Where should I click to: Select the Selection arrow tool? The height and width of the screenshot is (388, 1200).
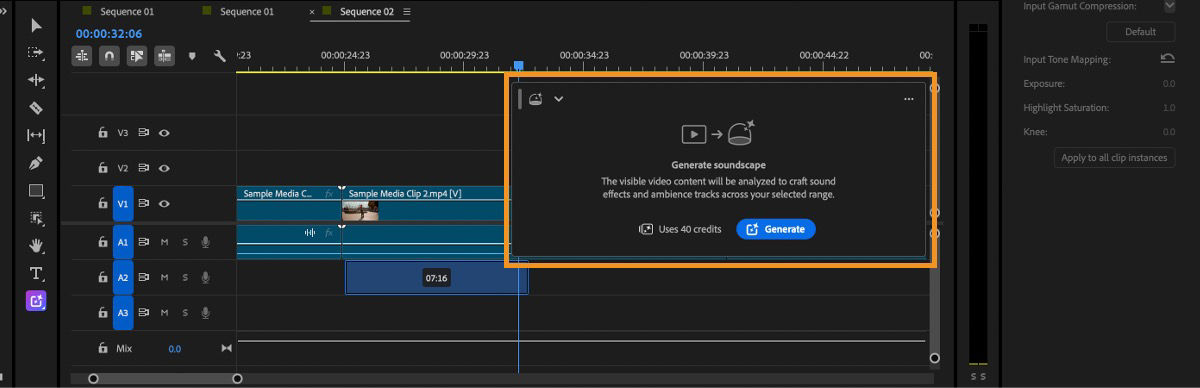pyautogui.click(x=36, y=25)
